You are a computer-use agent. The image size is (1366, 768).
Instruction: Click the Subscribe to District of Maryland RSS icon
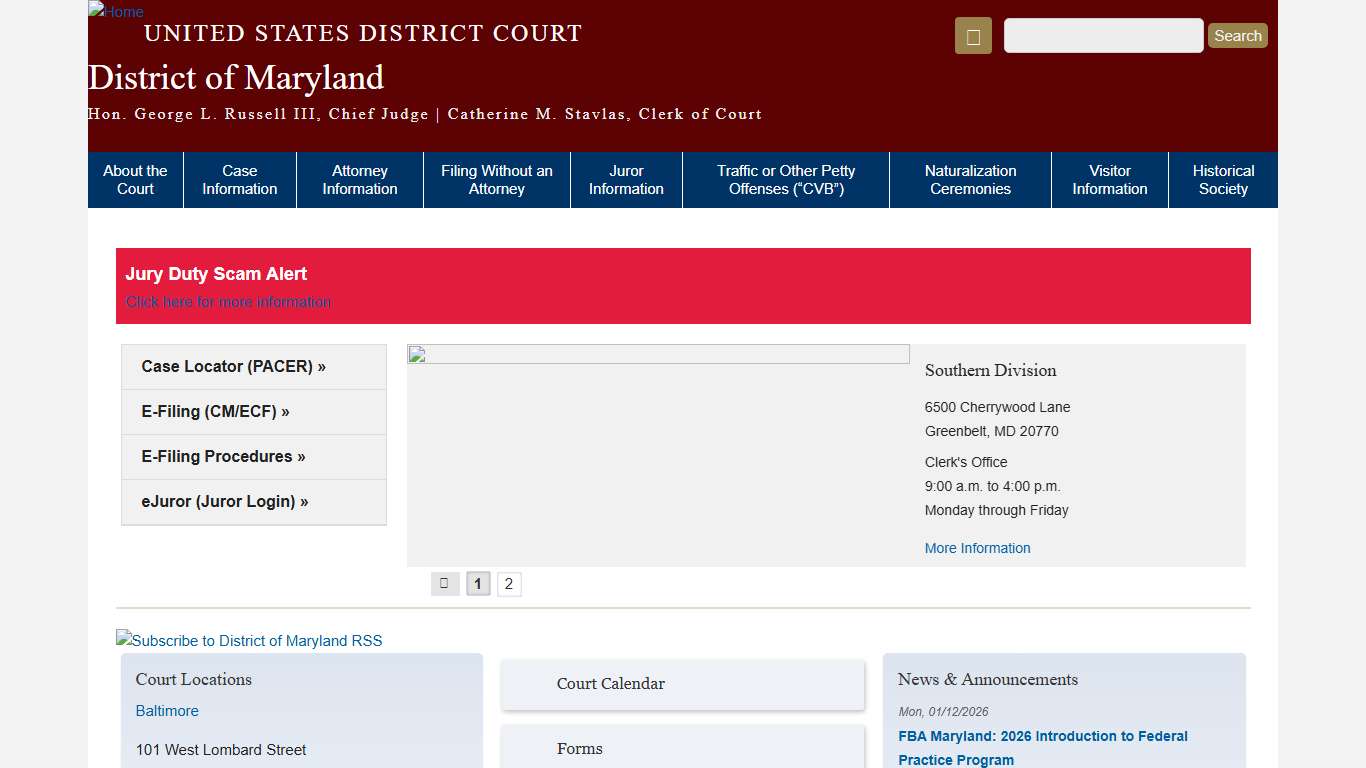coord(248,640)
